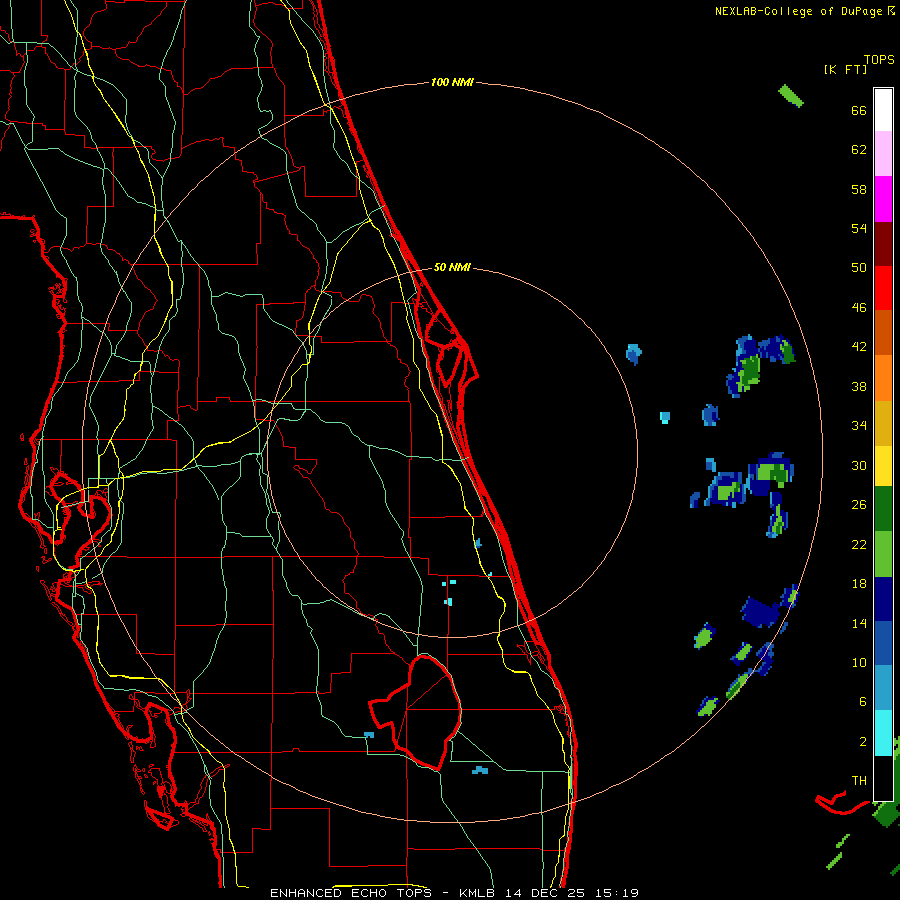Click the '30' legend value
This screenshot has width=900, height=900.
pos(859,465)
